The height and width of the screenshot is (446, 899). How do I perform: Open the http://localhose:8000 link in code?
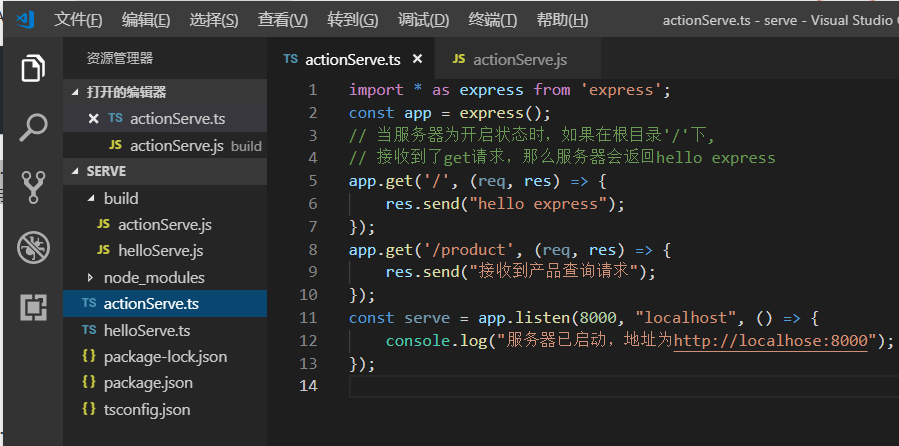(x=771, y=341)
